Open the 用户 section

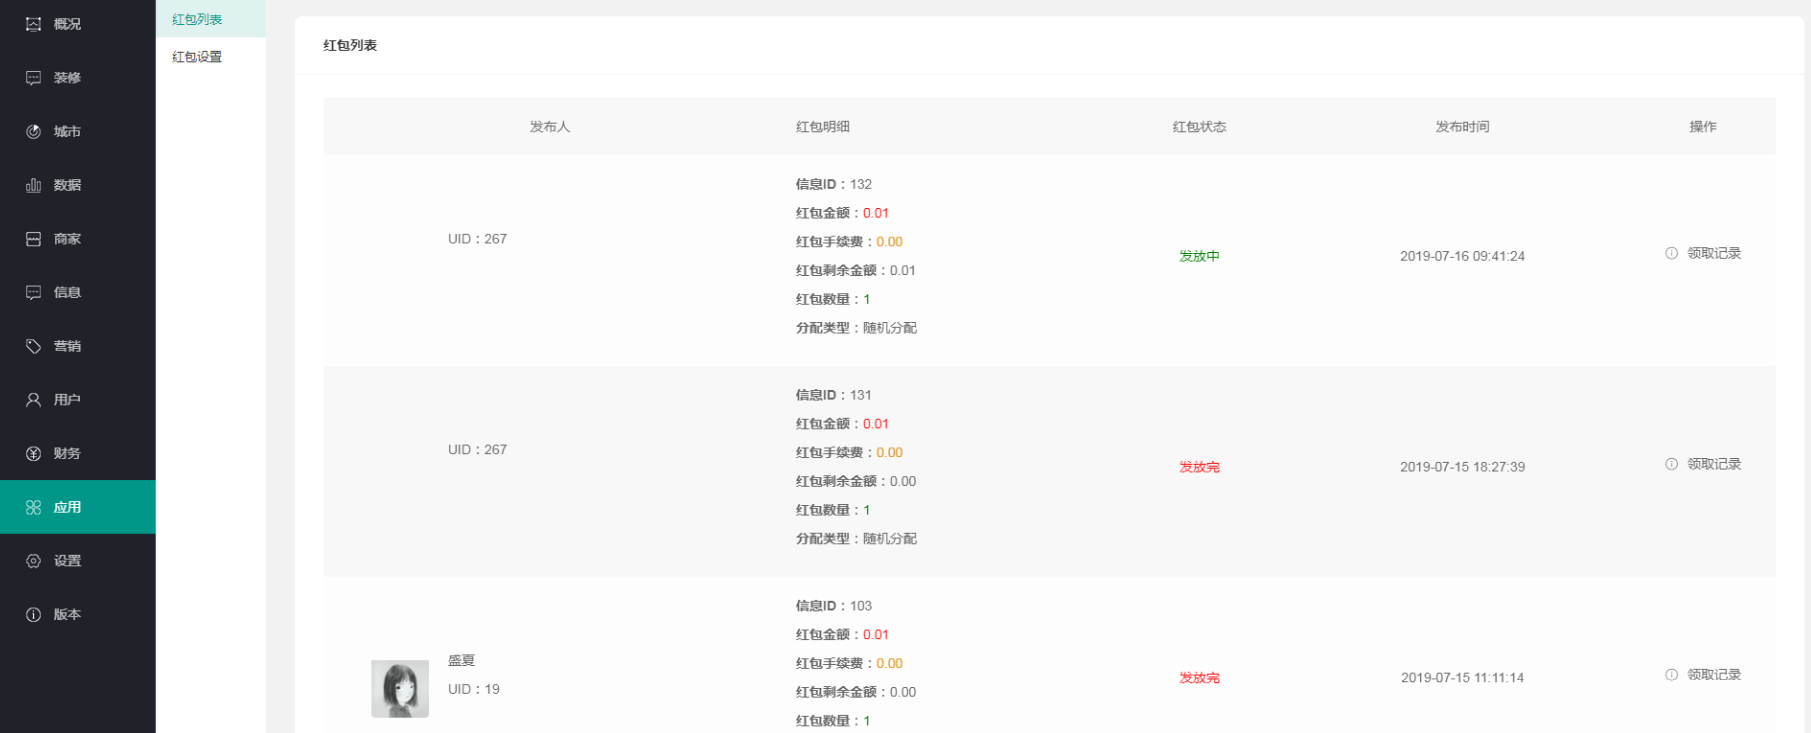pos(78,400)
